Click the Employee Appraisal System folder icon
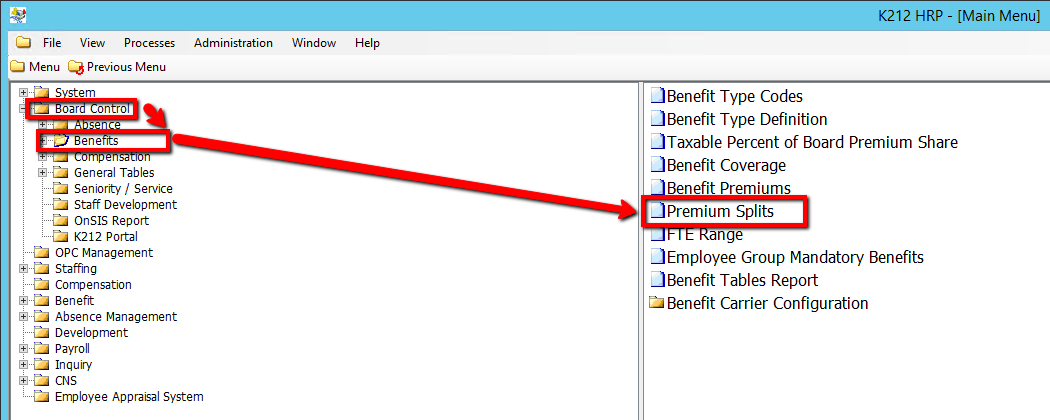This screenshot has height=420, width=1050. 41,397
